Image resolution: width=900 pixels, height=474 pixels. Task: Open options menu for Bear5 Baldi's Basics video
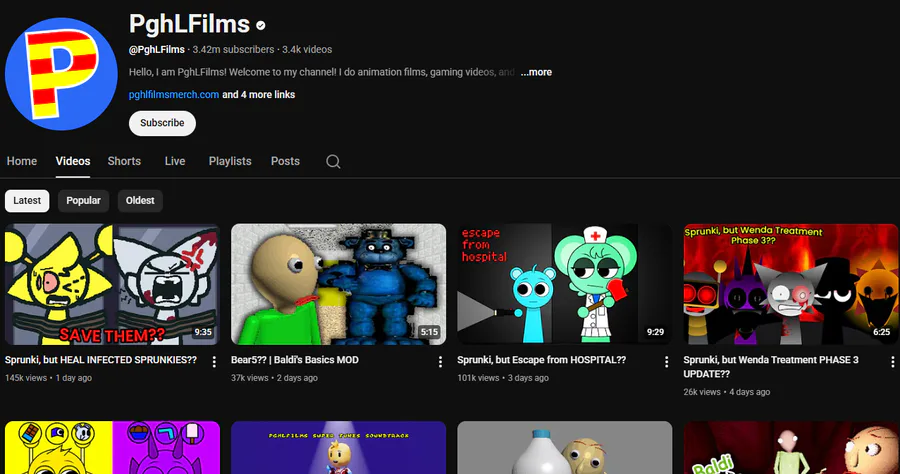coord(440,362)
